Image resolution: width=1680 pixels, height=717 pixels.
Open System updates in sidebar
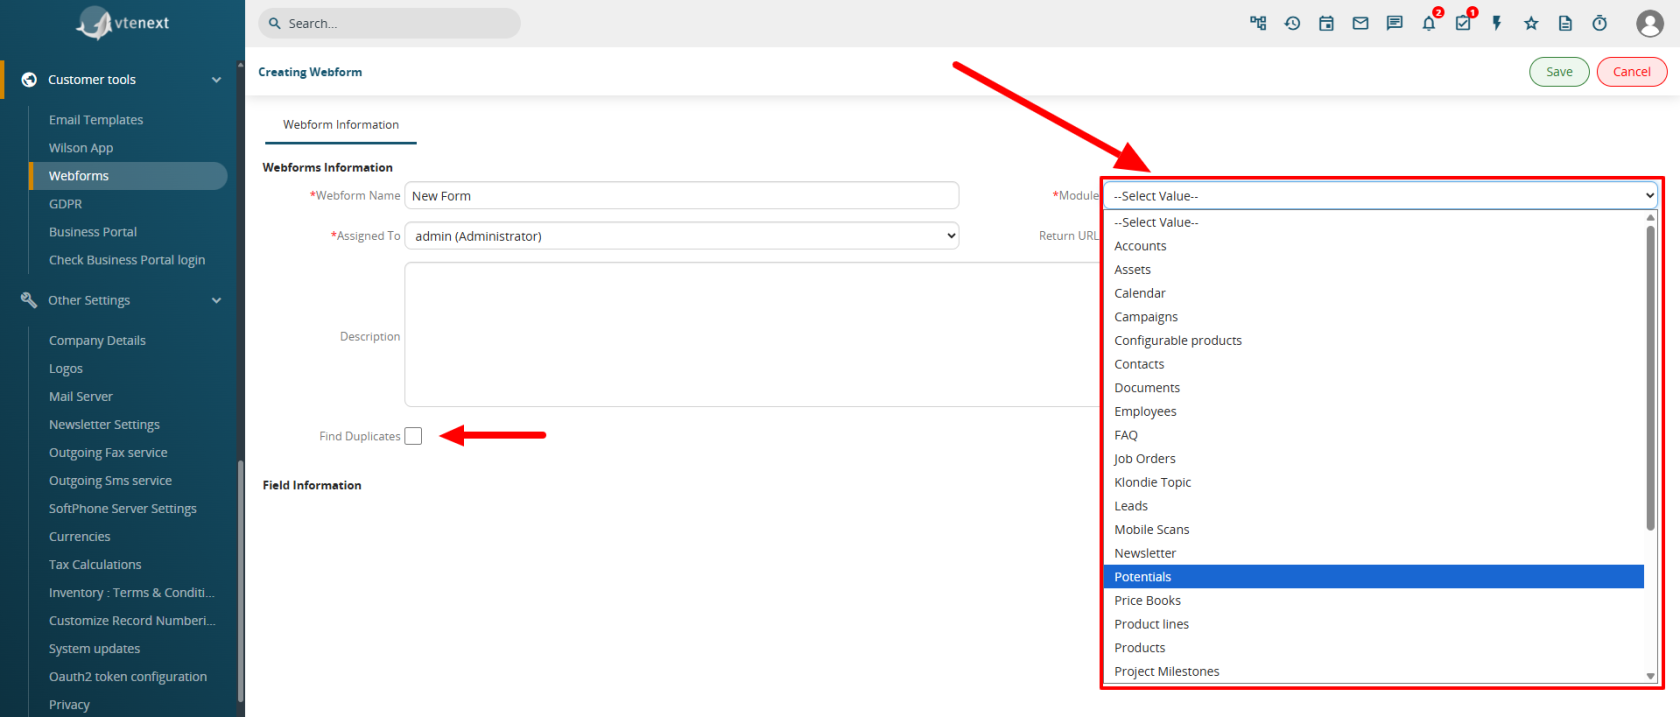94,649
